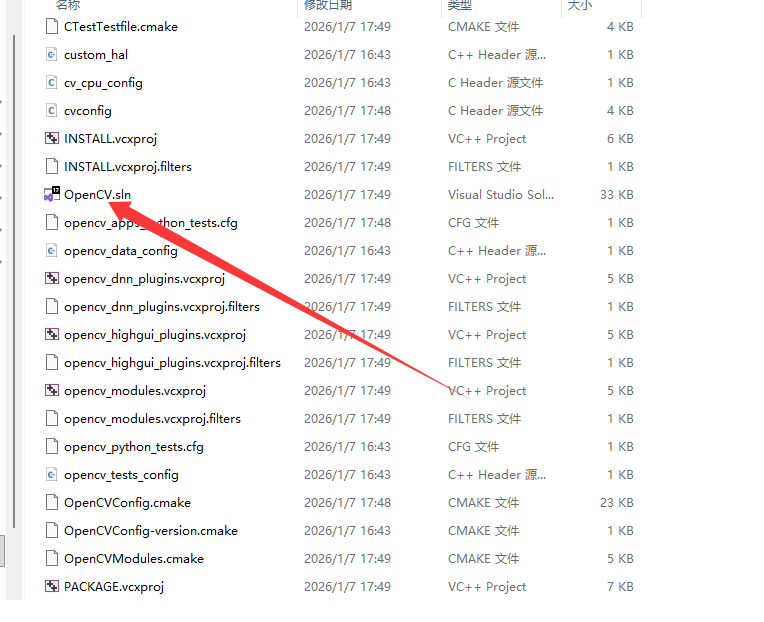Viewport: 764px width, 622px height.
Task: Click the 33 KB size cell
Action: [617, 195]
